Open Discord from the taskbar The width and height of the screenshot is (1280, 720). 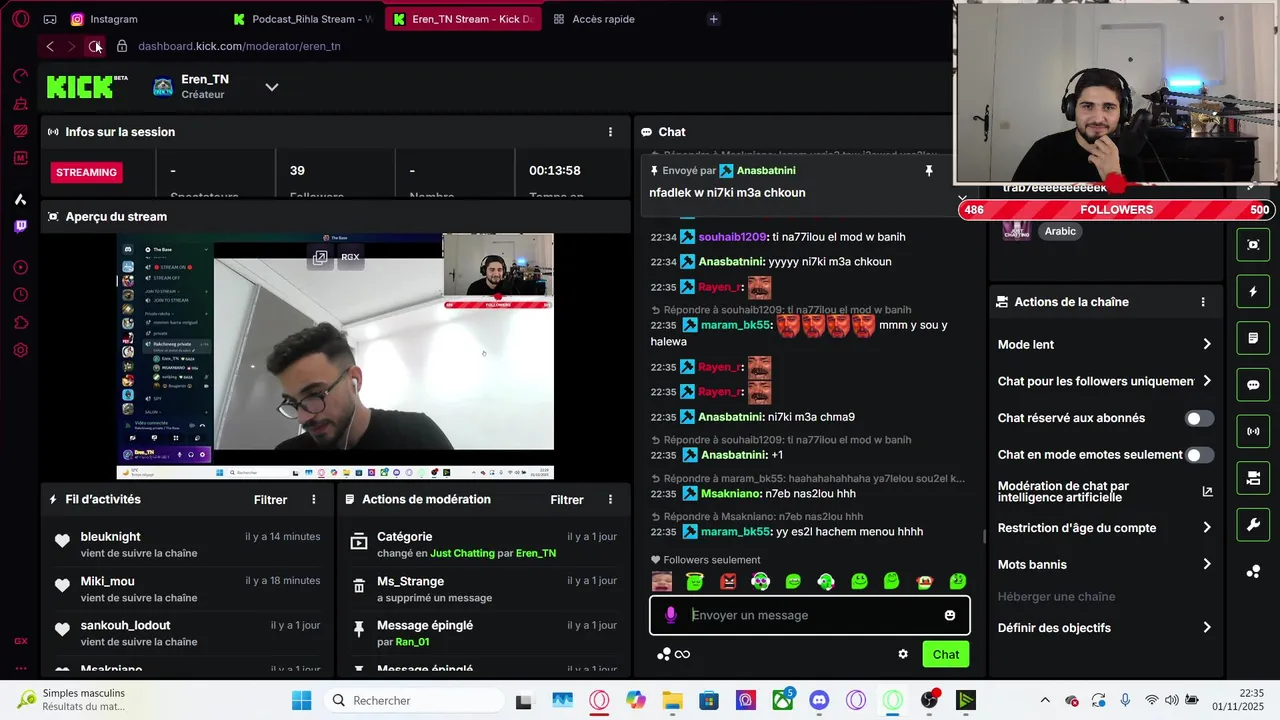pyautogui.click(x=820, y=700)
